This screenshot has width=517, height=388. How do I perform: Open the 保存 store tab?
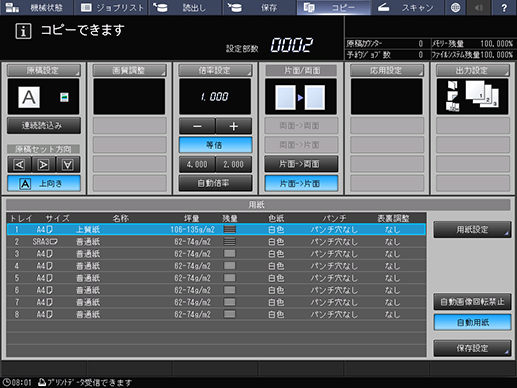pyautogui.click(x=259, y=7)
